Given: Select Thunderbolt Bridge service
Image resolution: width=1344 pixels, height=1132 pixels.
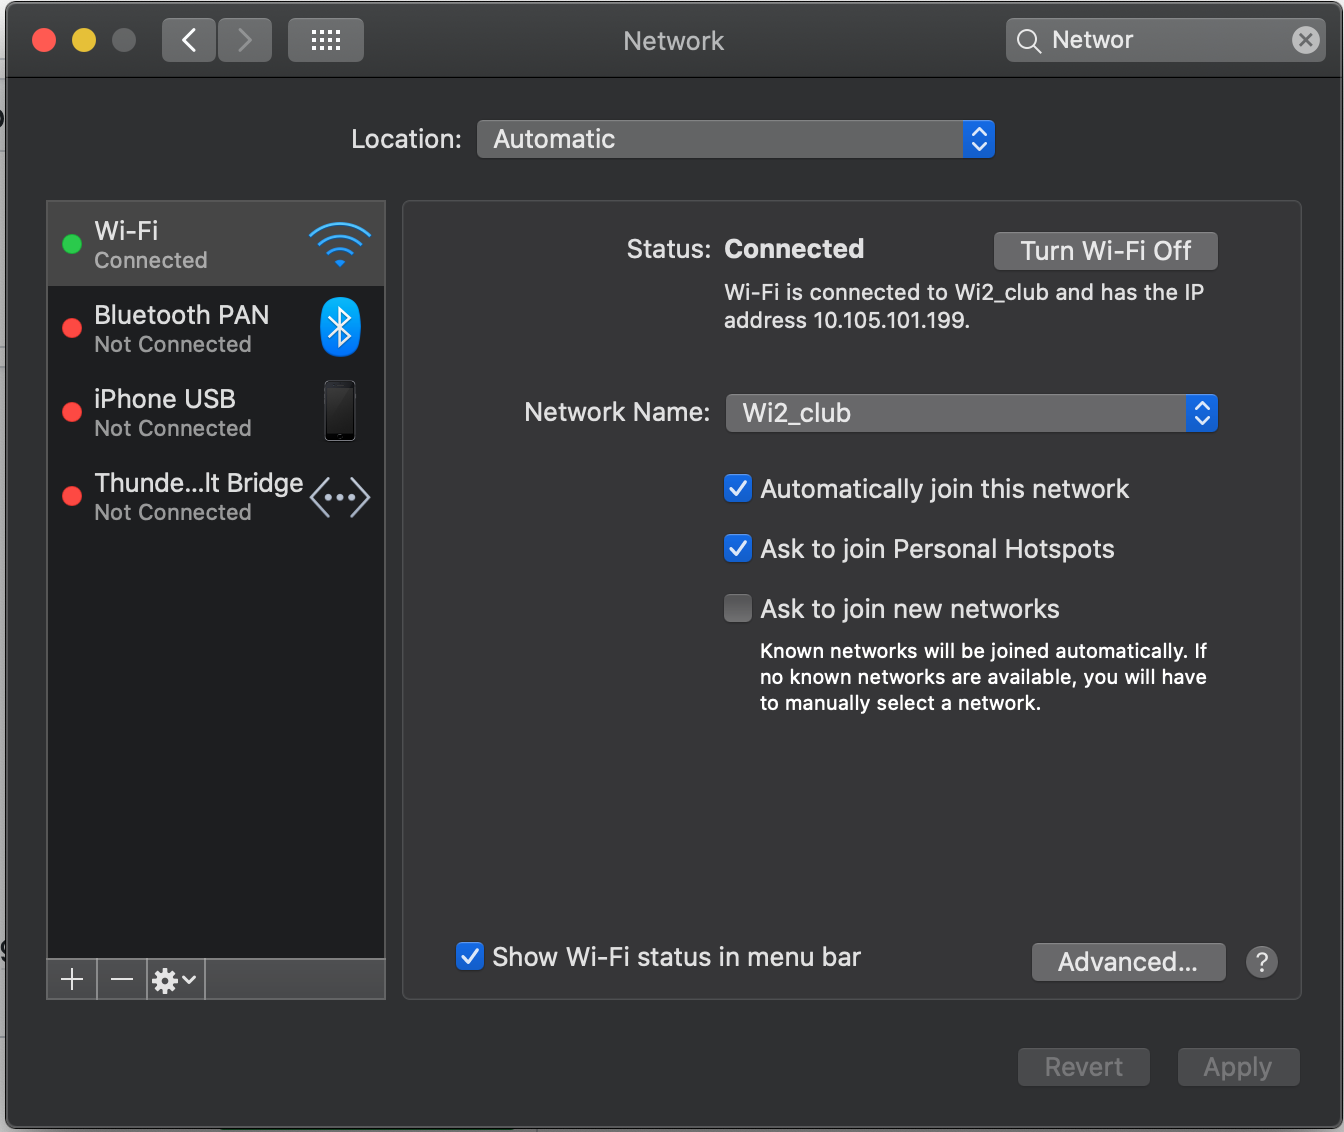Looking at the screenshot, I should click(x=216, y=496).
